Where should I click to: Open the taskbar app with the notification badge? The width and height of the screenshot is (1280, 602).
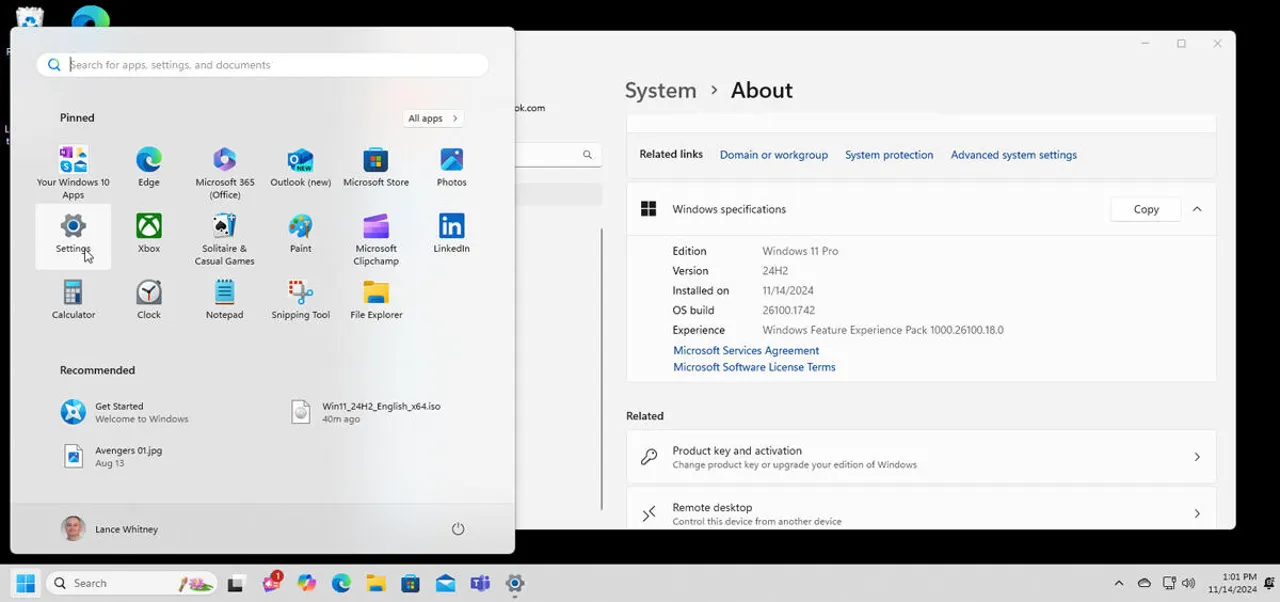pos(271,583)
